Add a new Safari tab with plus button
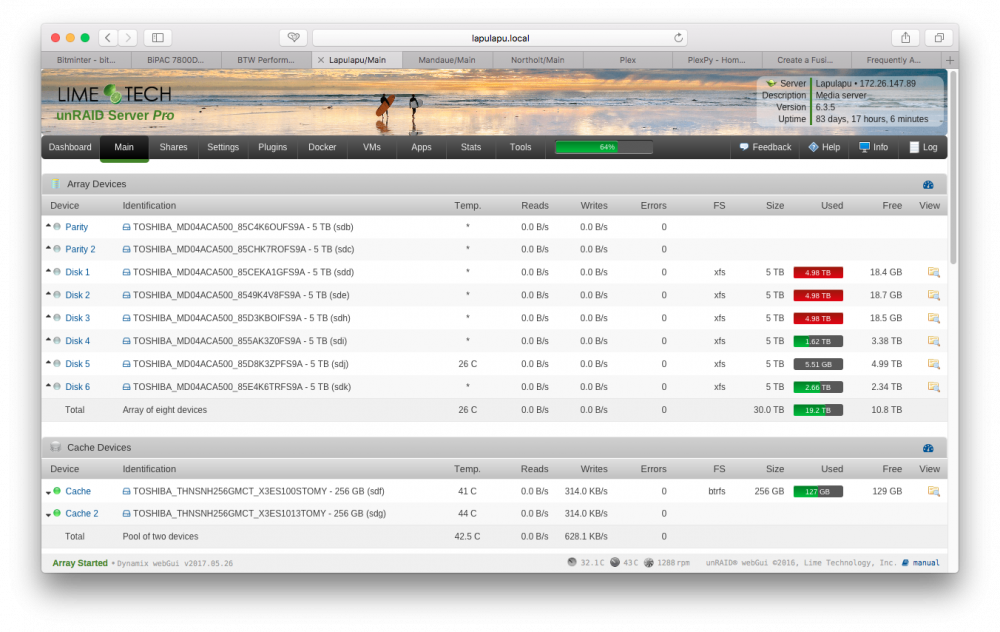The image size is (1000, 632). tap(950, 60)
